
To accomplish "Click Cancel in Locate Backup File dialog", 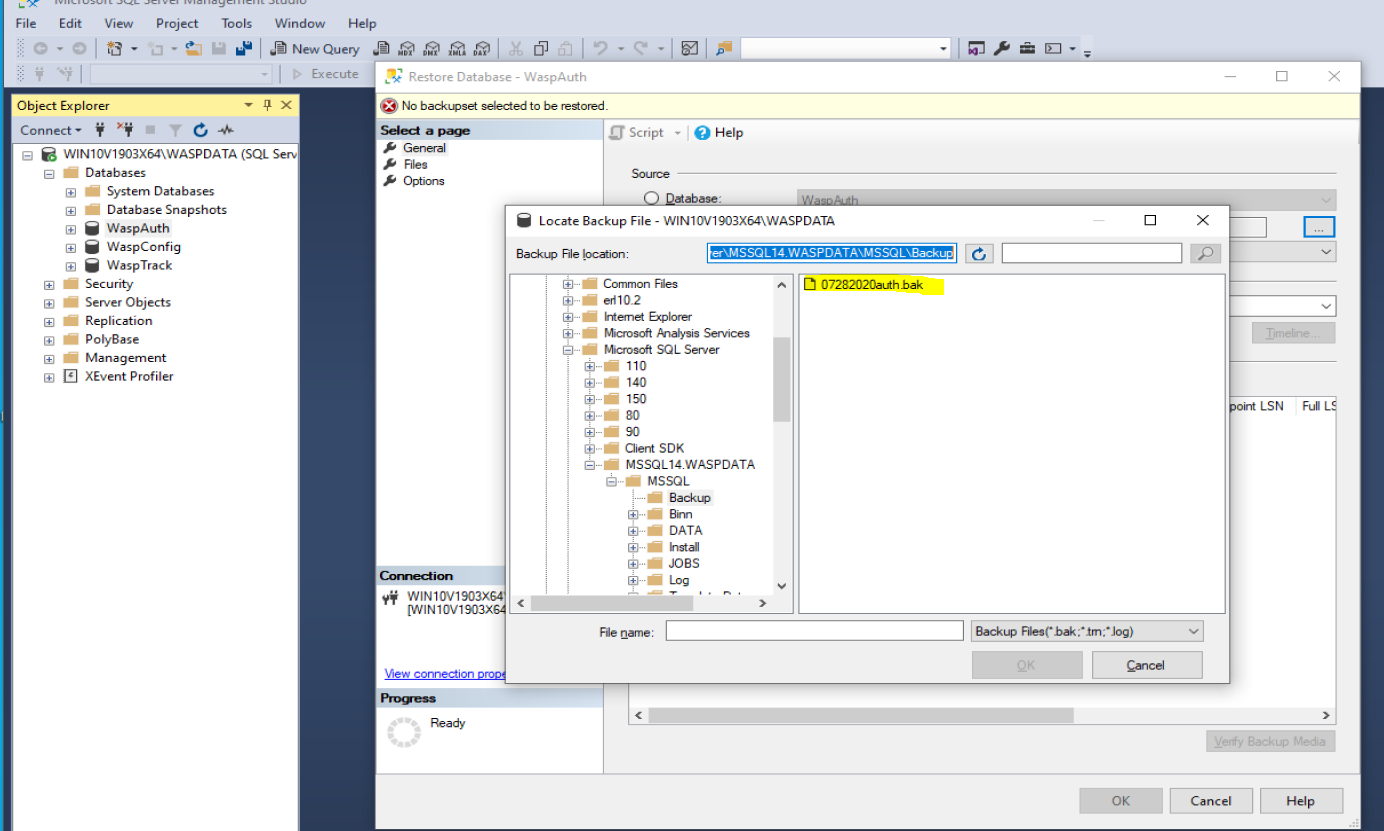I will click(1146, 665).
